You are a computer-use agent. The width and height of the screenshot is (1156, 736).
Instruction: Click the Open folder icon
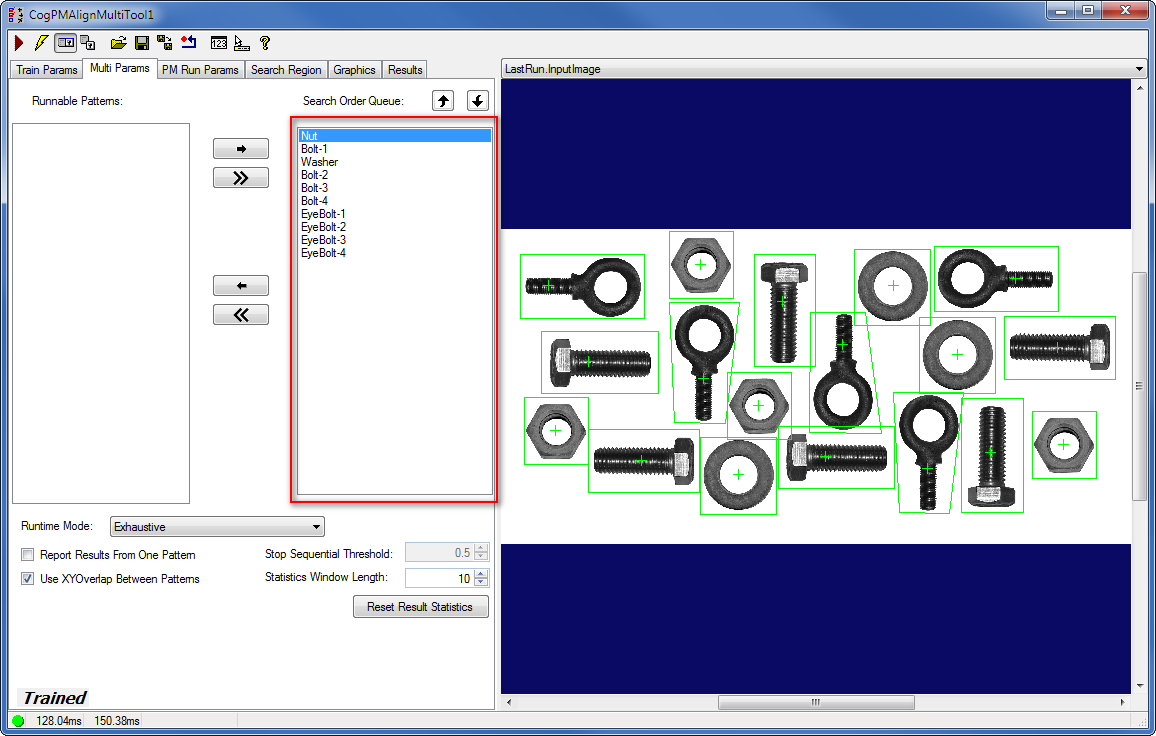118,43
